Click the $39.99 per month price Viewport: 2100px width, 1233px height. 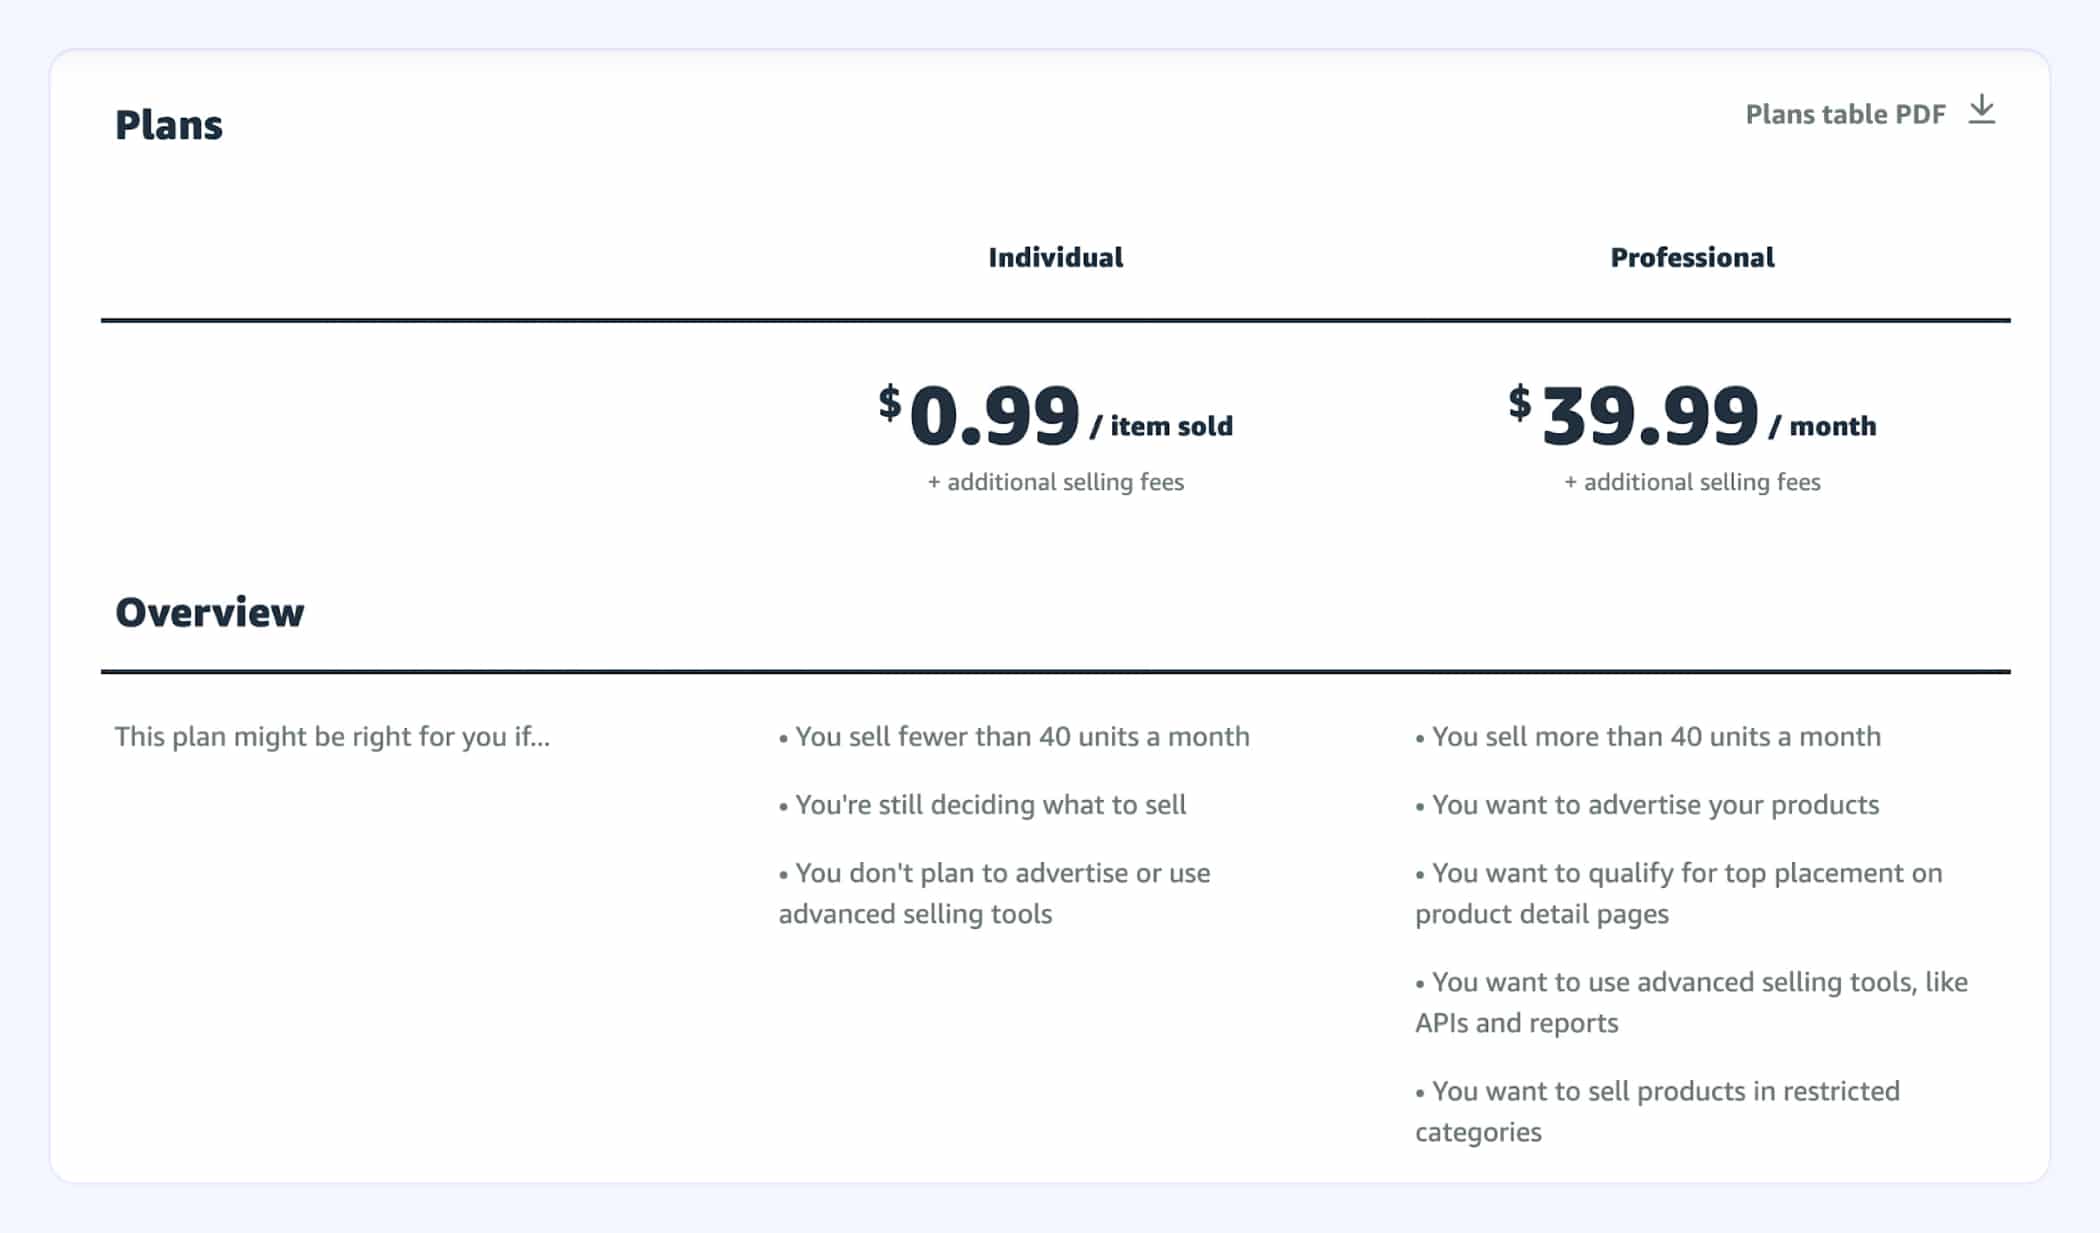pyautogui.click(x=1692, y=414)
